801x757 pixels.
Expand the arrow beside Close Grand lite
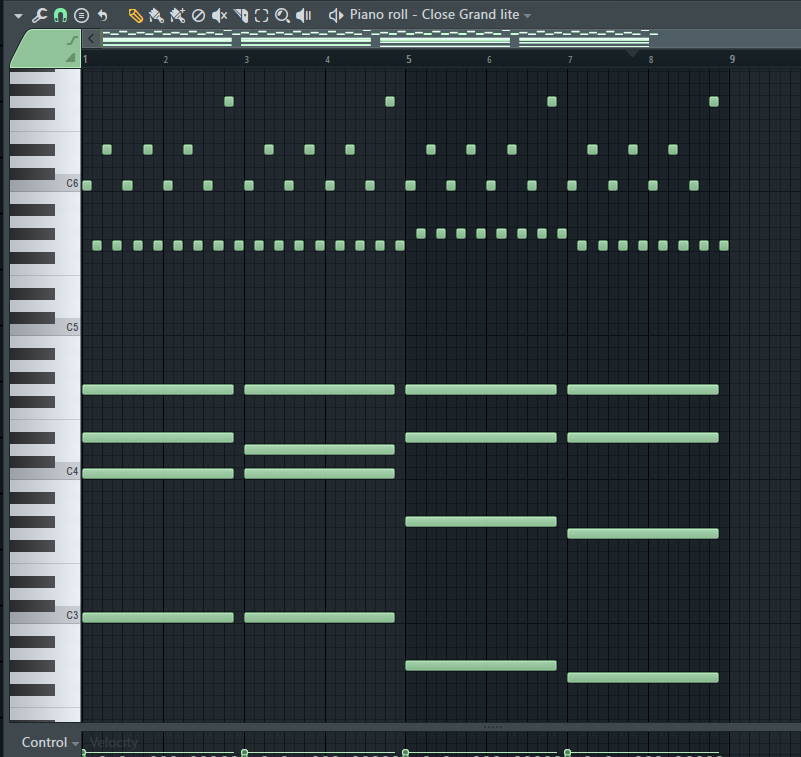pos(527,16)
